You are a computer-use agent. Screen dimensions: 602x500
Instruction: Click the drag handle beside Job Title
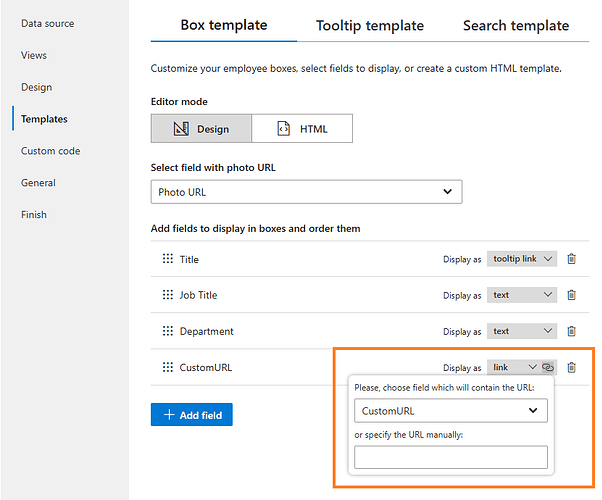(x=167, y=295)
